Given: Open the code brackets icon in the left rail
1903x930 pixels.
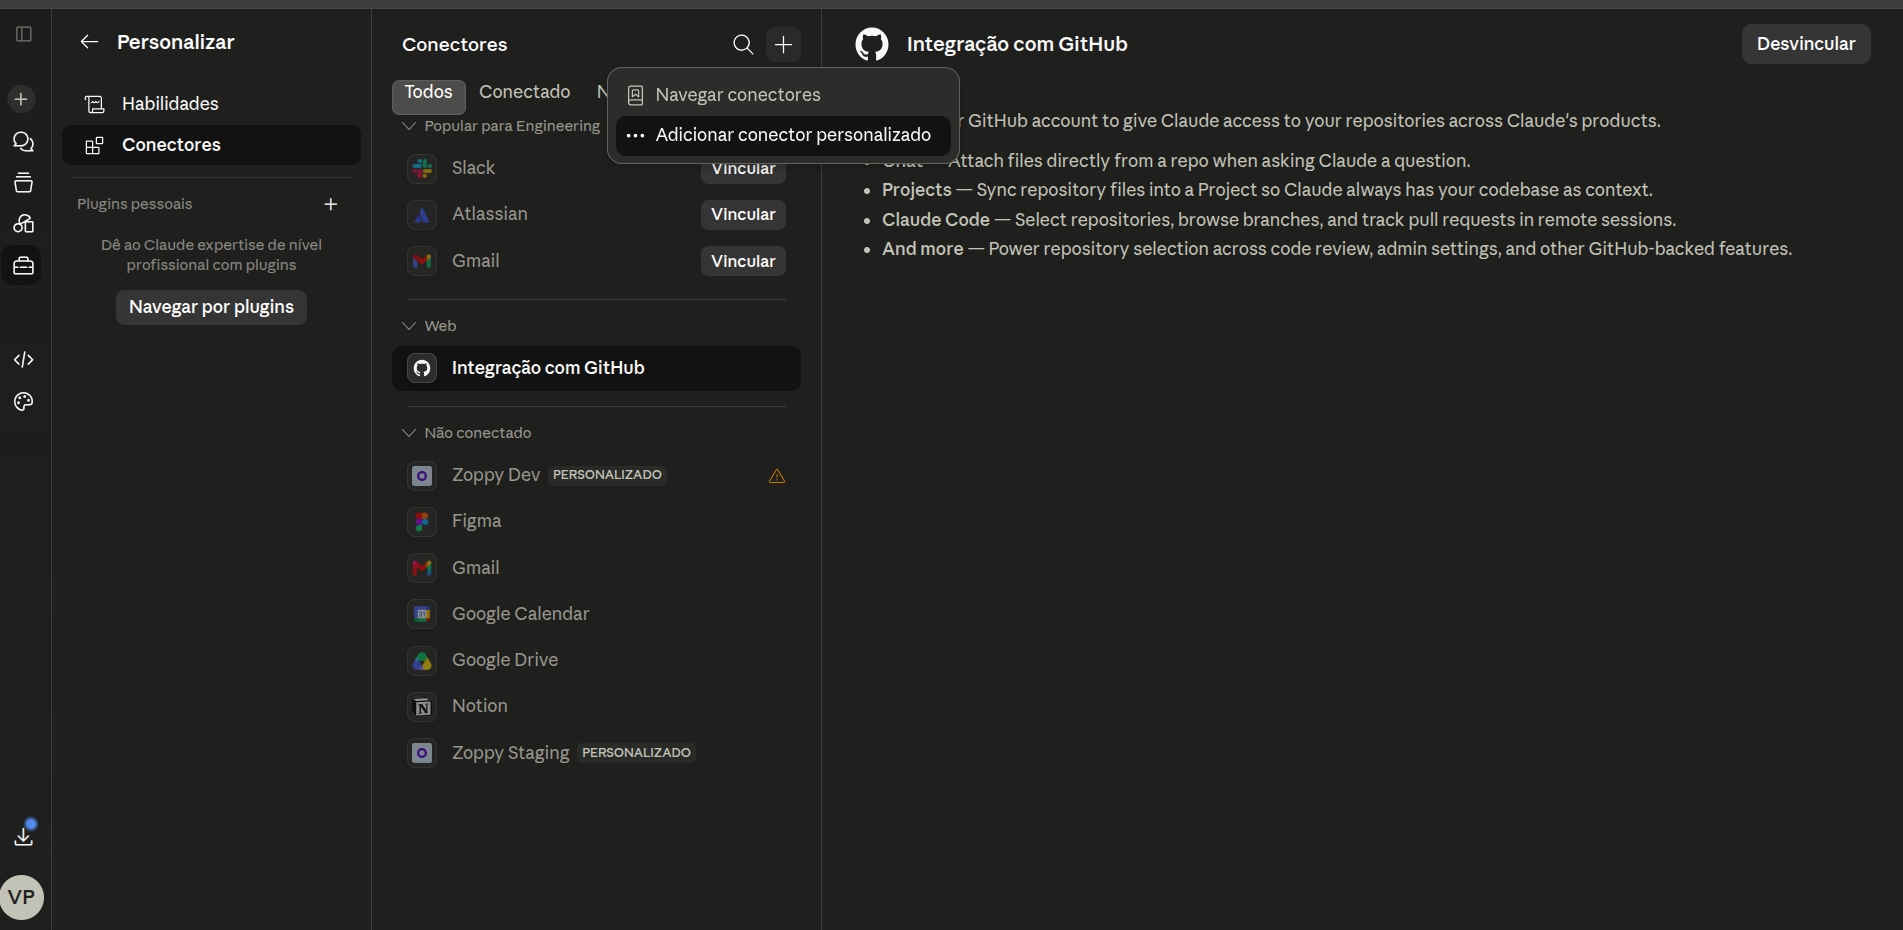Looking at the screenshot, I should tap(23, 359).
